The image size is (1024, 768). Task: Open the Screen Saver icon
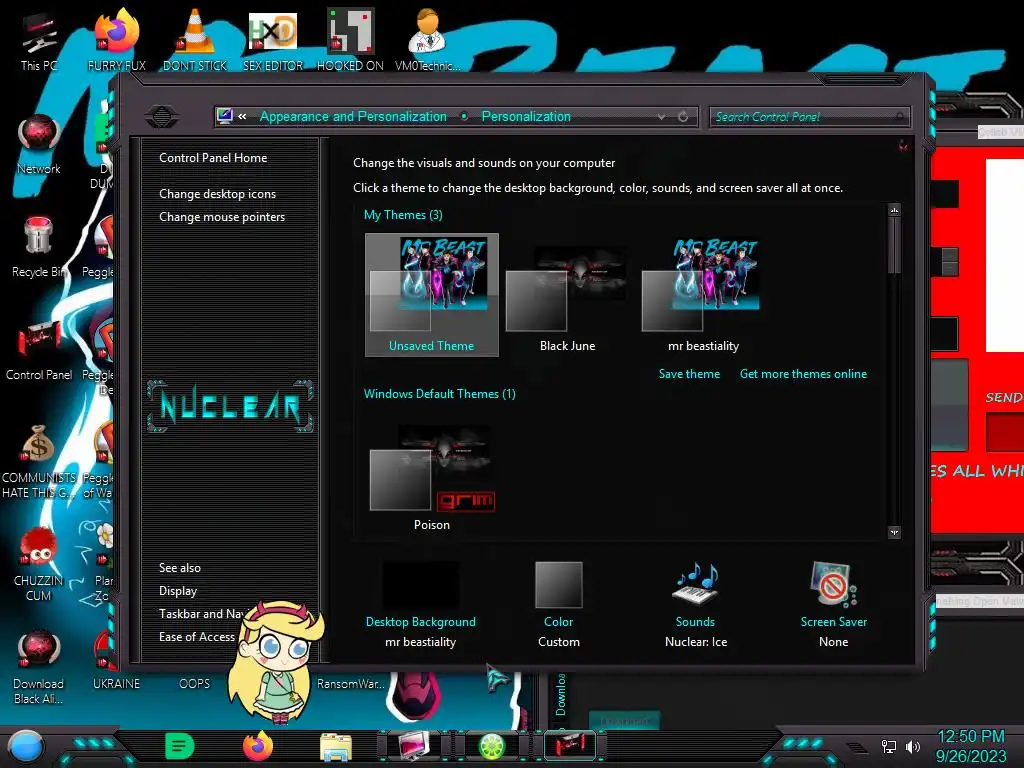pos(833,583)
